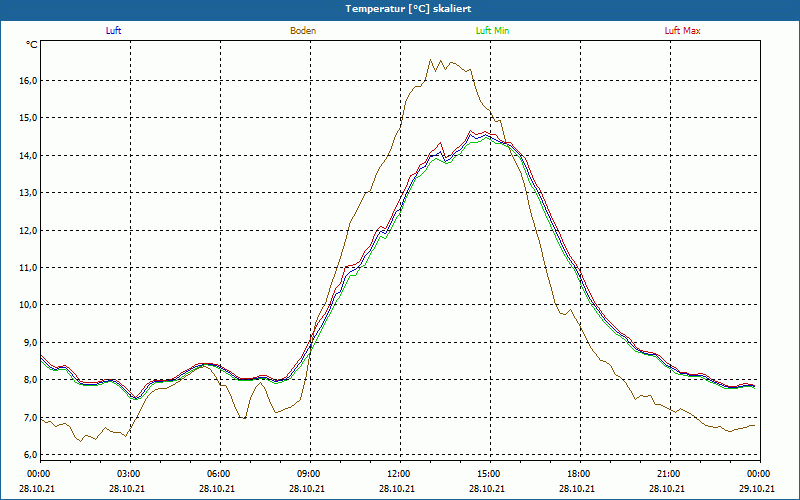
Task: Click the 8,0 y-axis value
Action: 30,380
